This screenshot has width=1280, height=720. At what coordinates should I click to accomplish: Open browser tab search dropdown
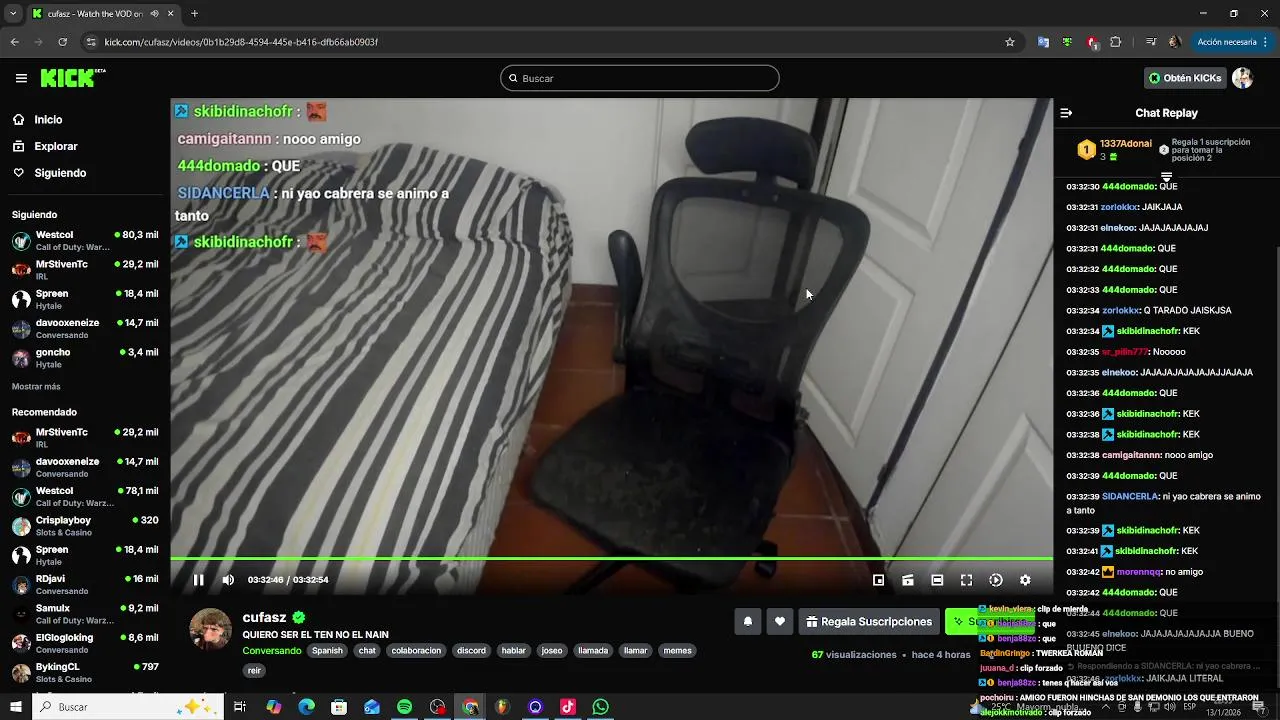13,14
